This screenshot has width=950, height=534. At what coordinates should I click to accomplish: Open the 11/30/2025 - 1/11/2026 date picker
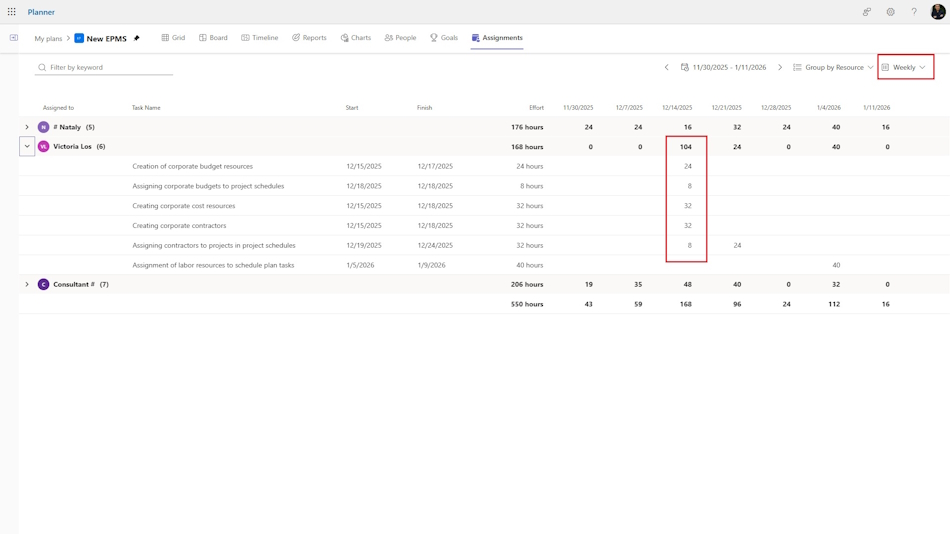click(723, 67)
